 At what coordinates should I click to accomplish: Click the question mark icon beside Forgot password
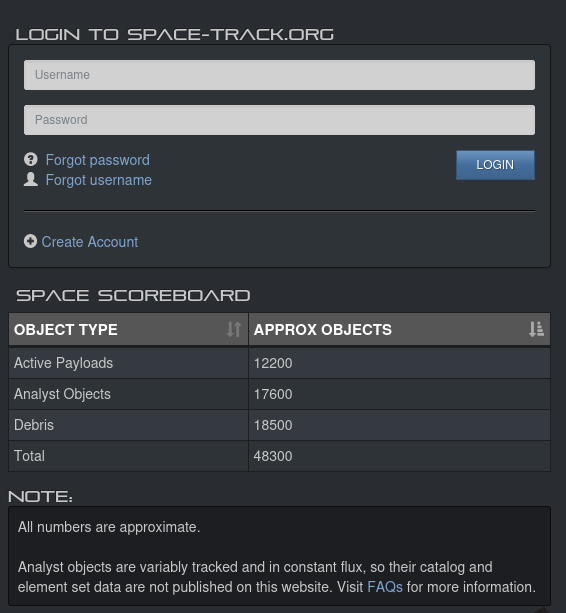(x=30, y=159)
